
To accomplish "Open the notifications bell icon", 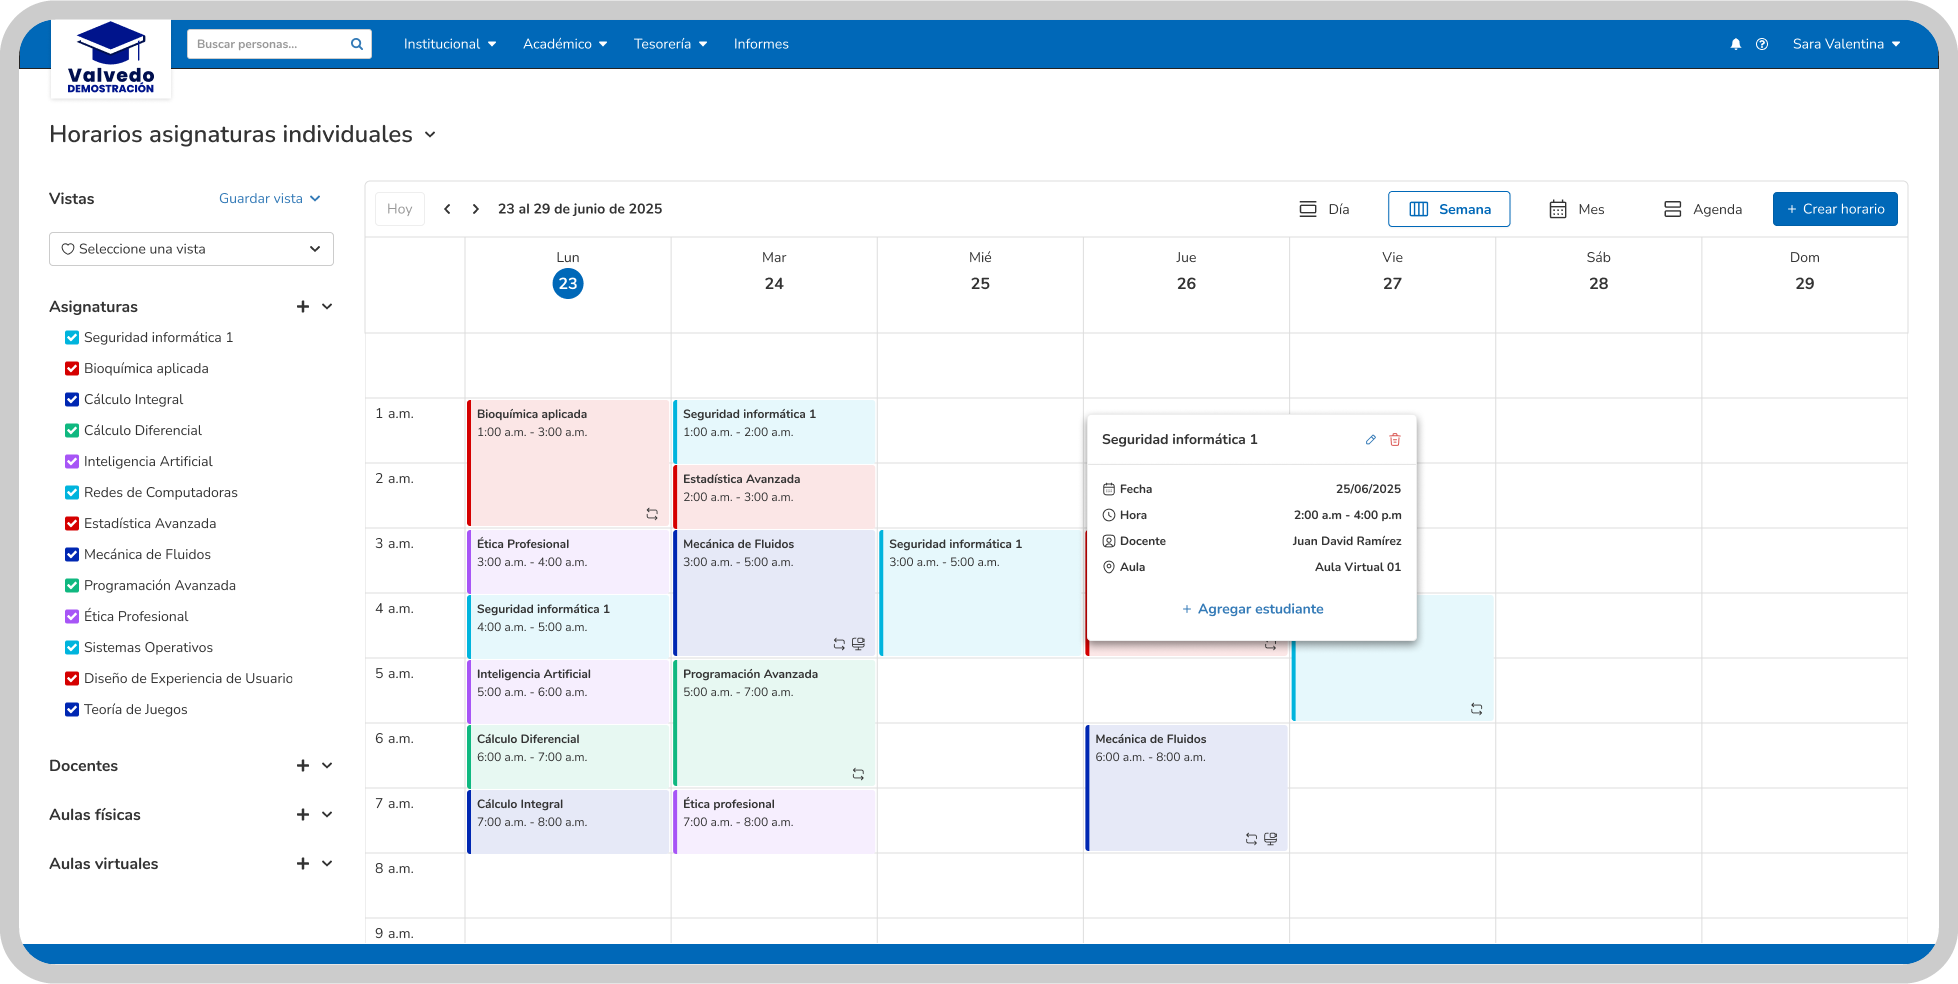I will (x=1735, y=44).
